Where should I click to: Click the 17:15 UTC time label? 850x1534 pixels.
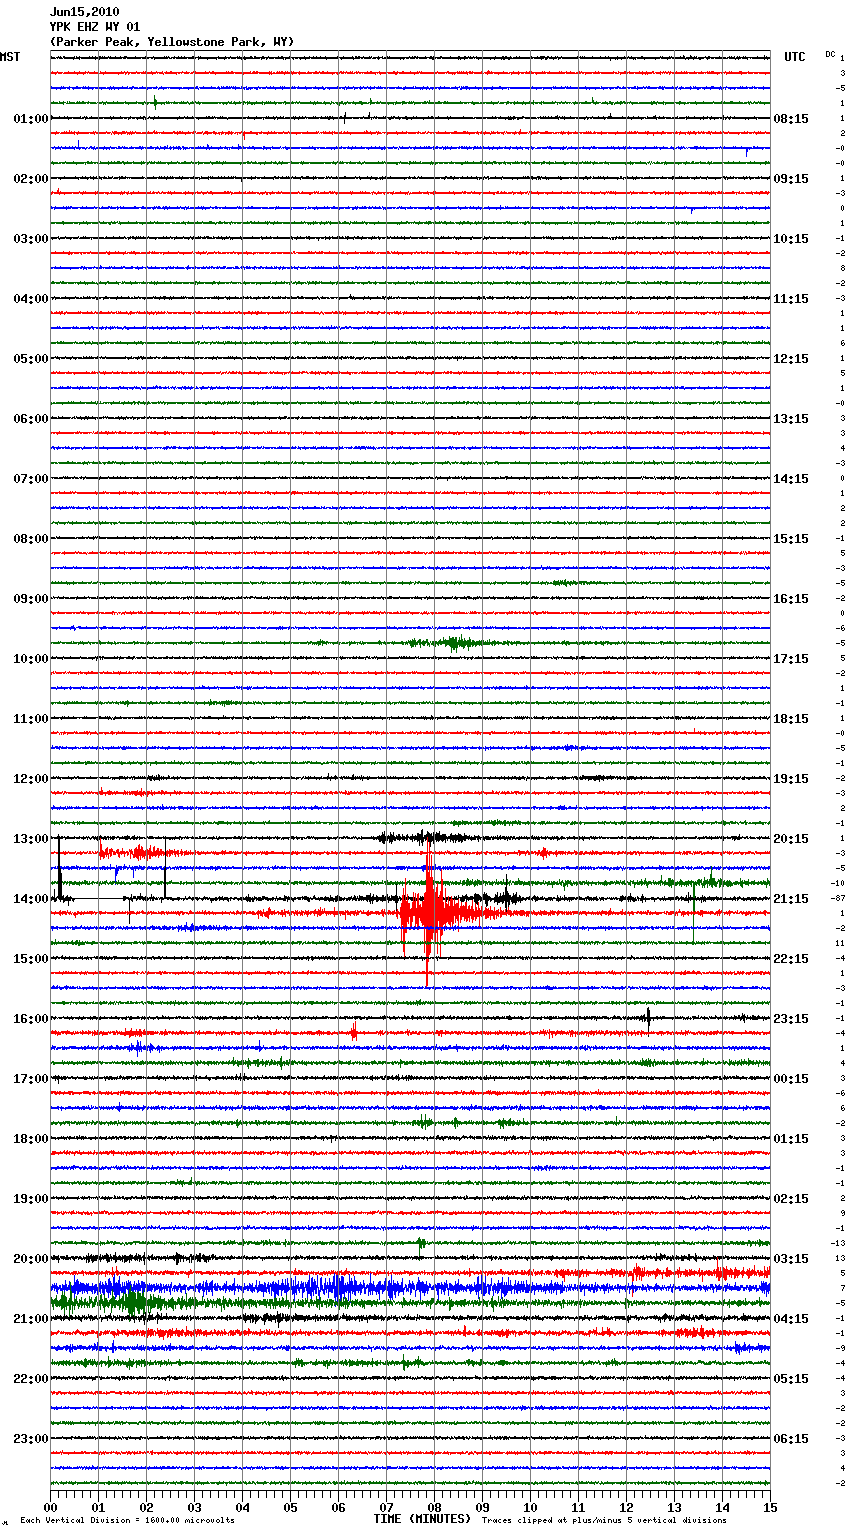[791, 659]
